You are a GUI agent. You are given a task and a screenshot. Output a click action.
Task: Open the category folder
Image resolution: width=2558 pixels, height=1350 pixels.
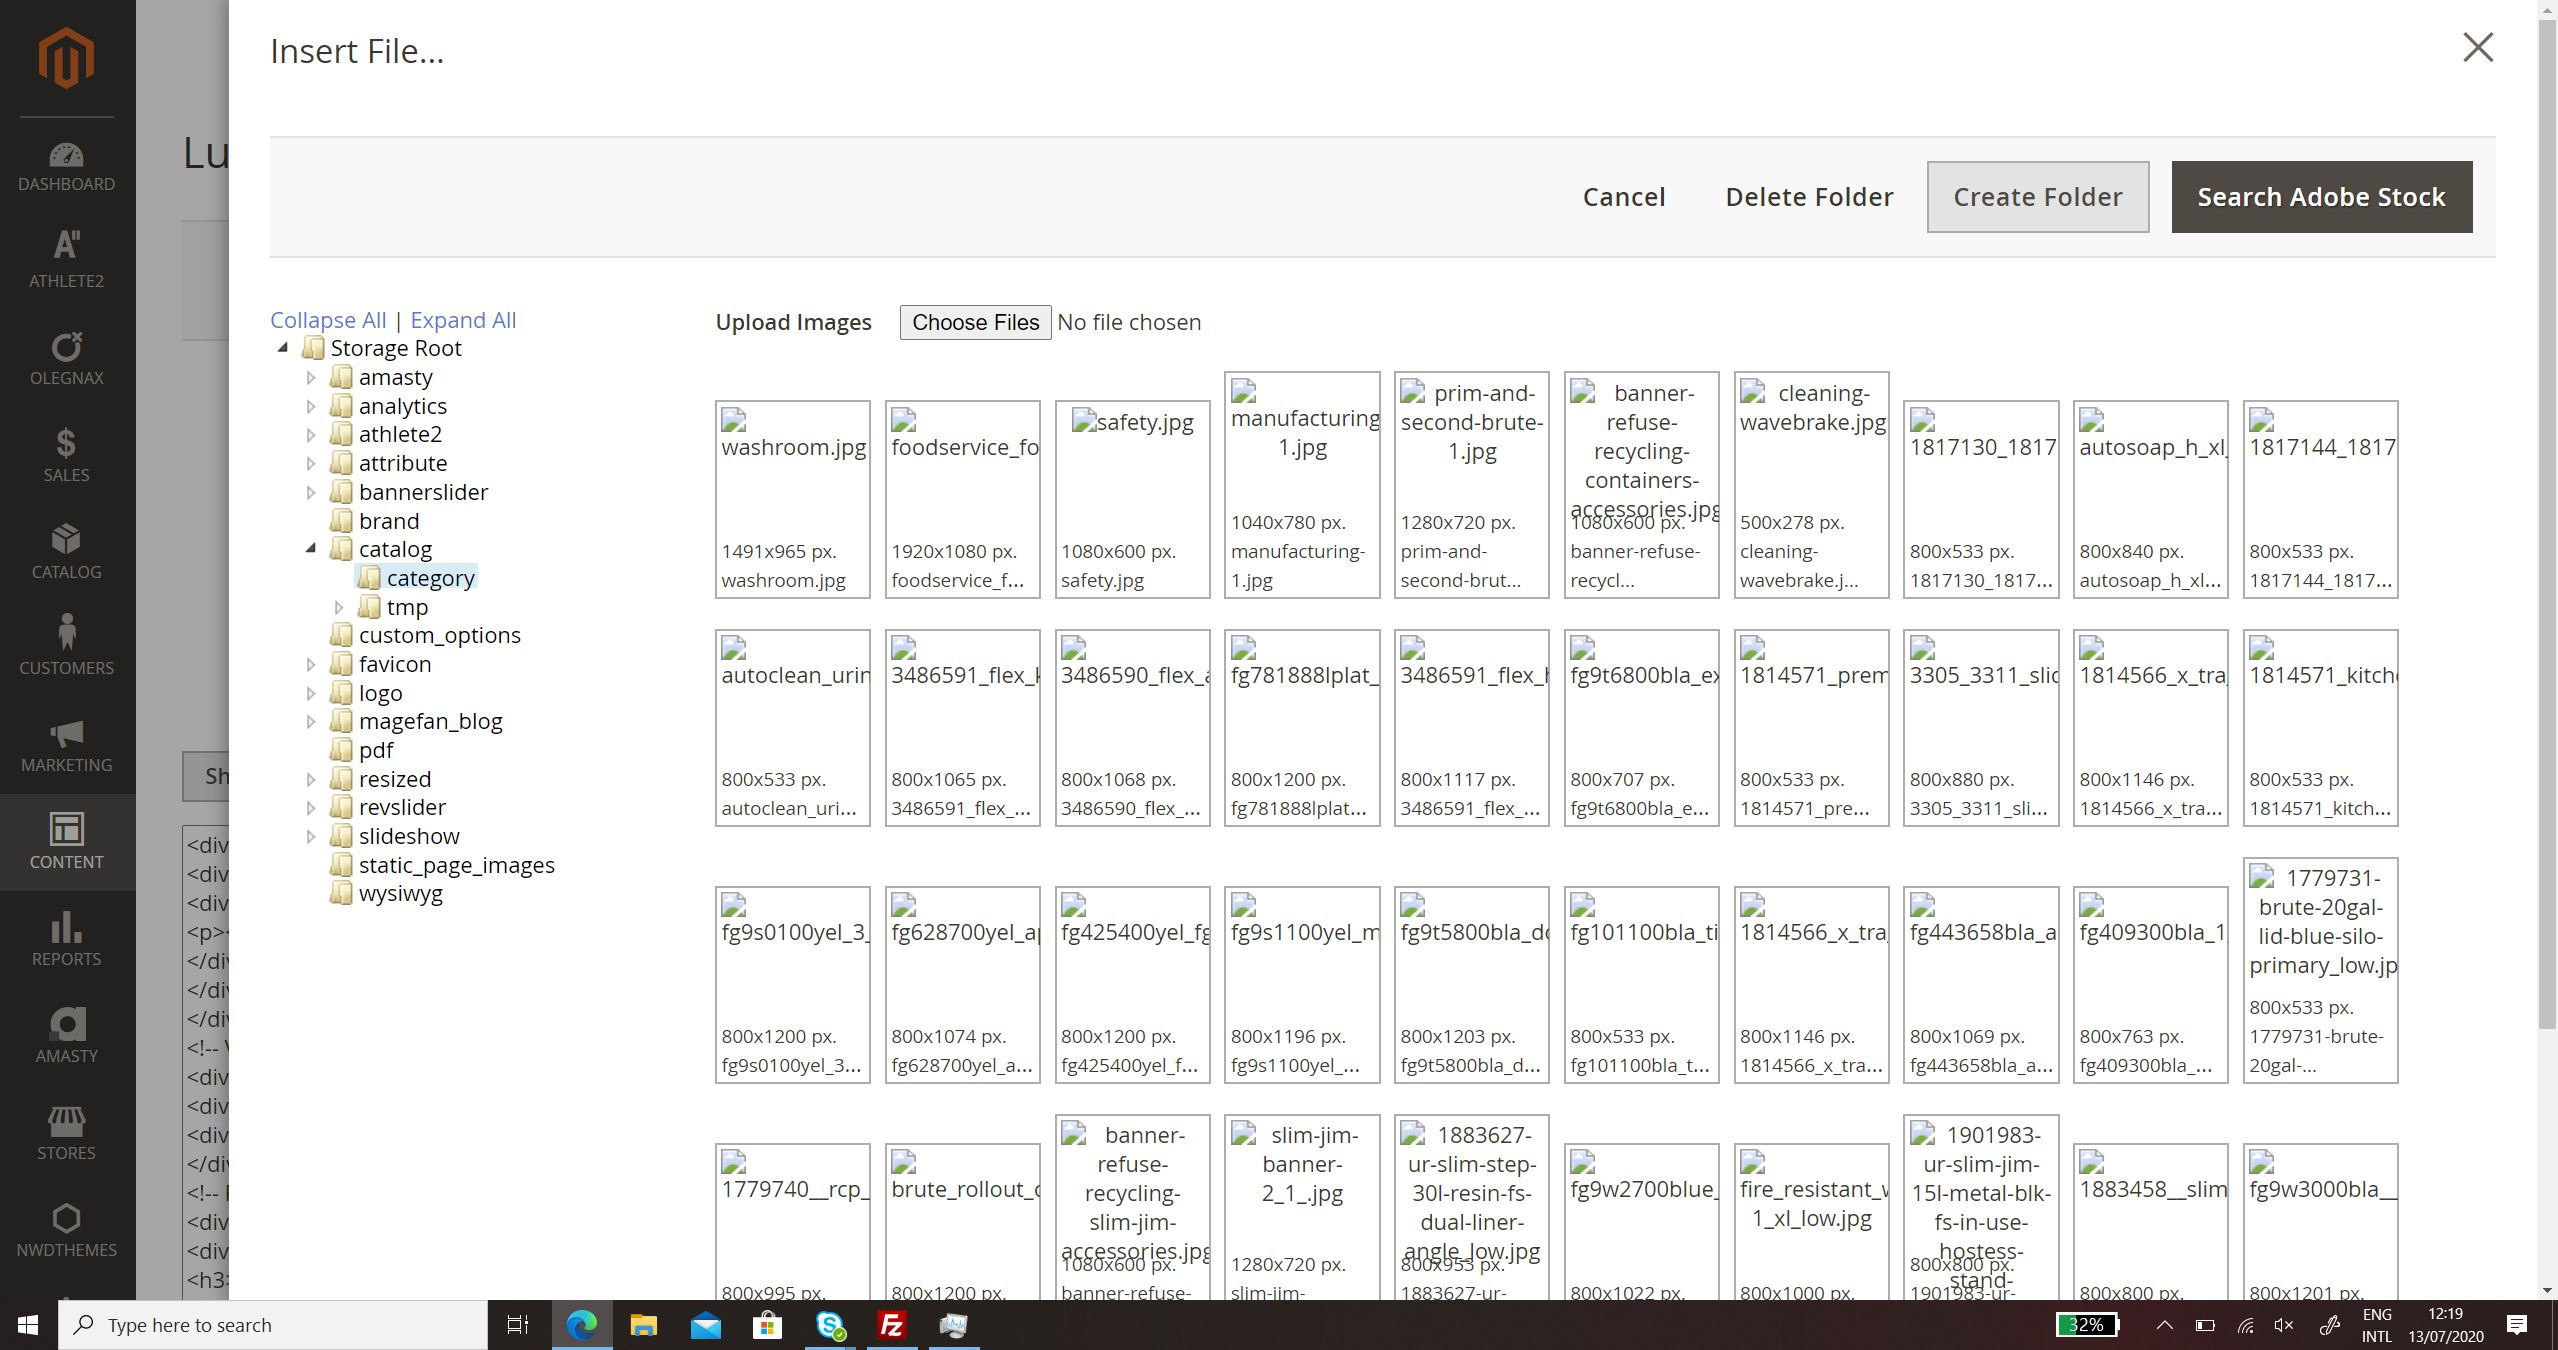[430, 577]
